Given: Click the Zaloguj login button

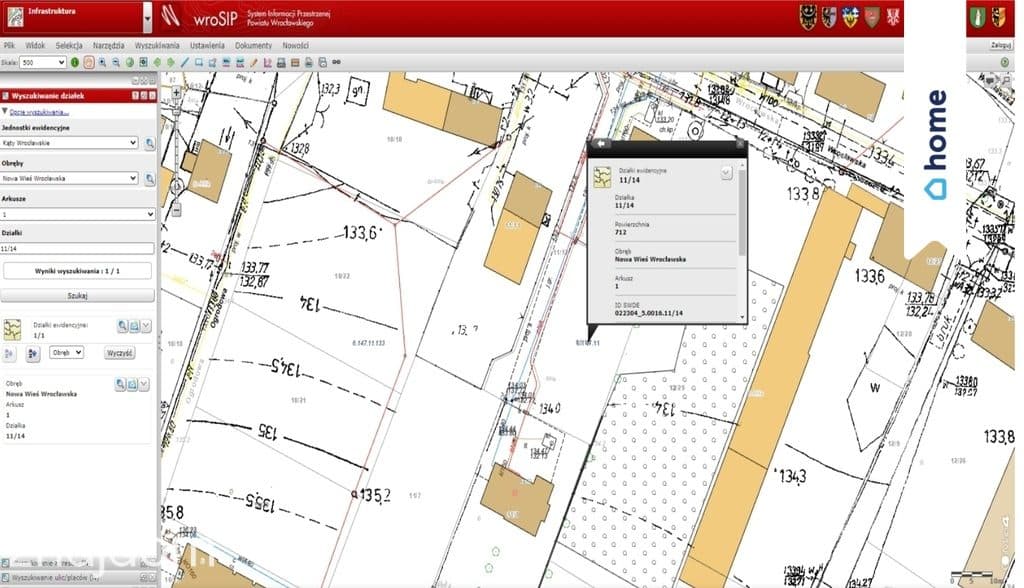Looking at the screenshot, I should 1001,46.
